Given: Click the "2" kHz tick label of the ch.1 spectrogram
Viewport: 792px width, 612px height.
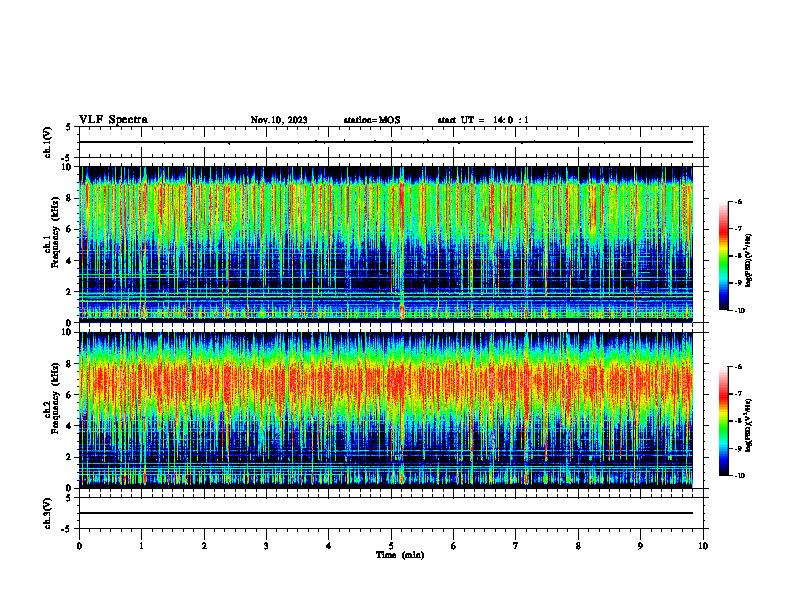Looking at the screenshot, I should (x=70, y=291).
